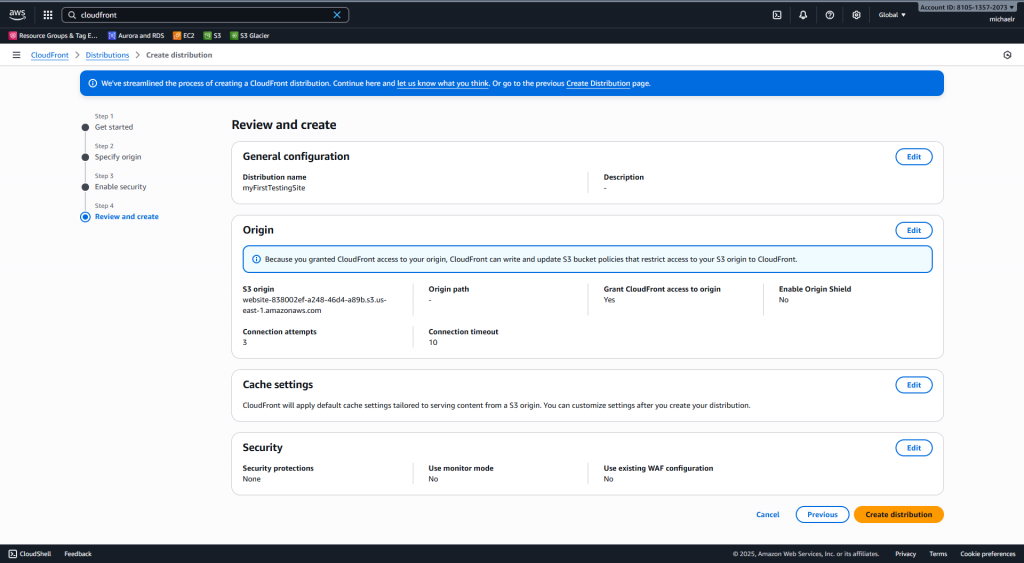
Task: Open the help question mark icon
Action: coord(829,14)
